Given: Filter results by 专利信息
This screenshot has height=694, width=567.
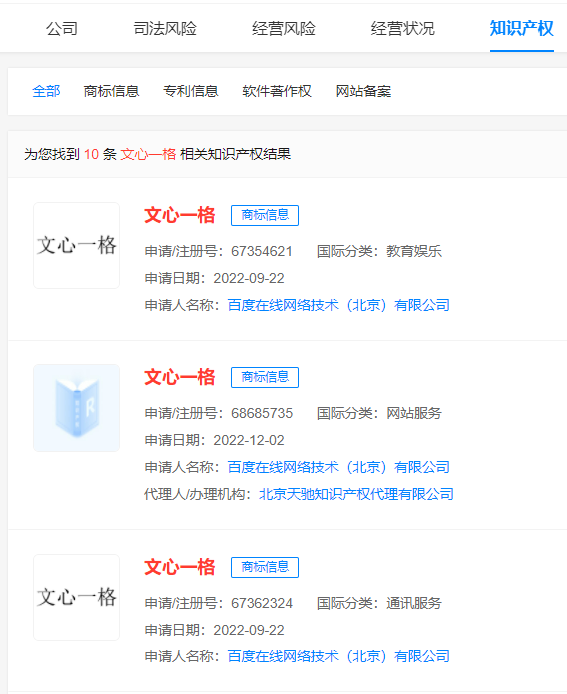Looking at the screenshot, I should click(191, 91).
